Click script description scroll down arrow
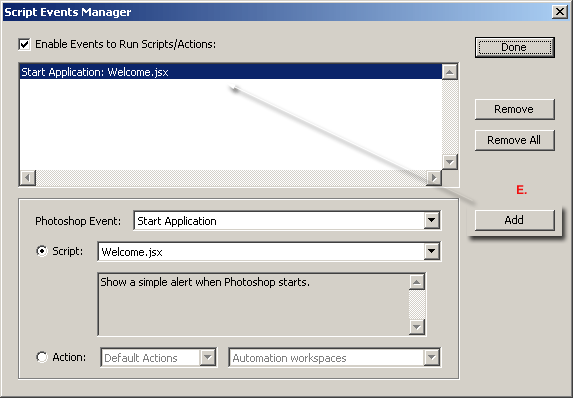Image resolution: width=573 pixels, height=398 pixels. pyautogui.click(x=417, y=327)
